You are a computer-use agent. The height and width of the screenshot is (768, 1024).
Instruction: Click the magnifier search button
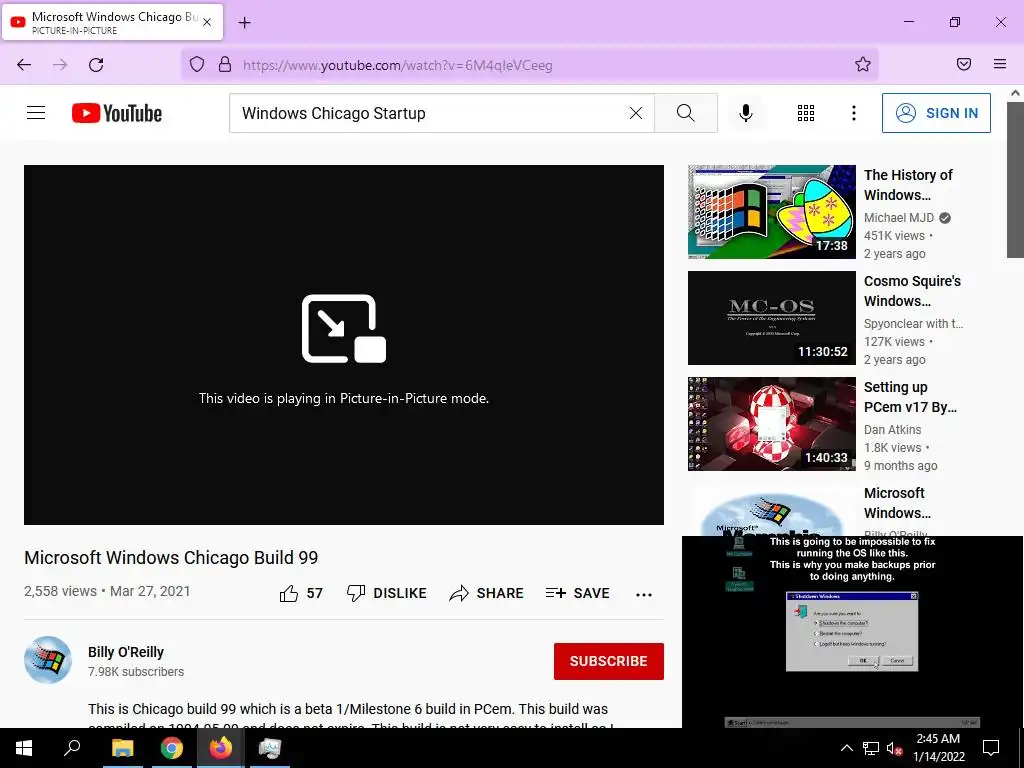(x=686, y=113)
